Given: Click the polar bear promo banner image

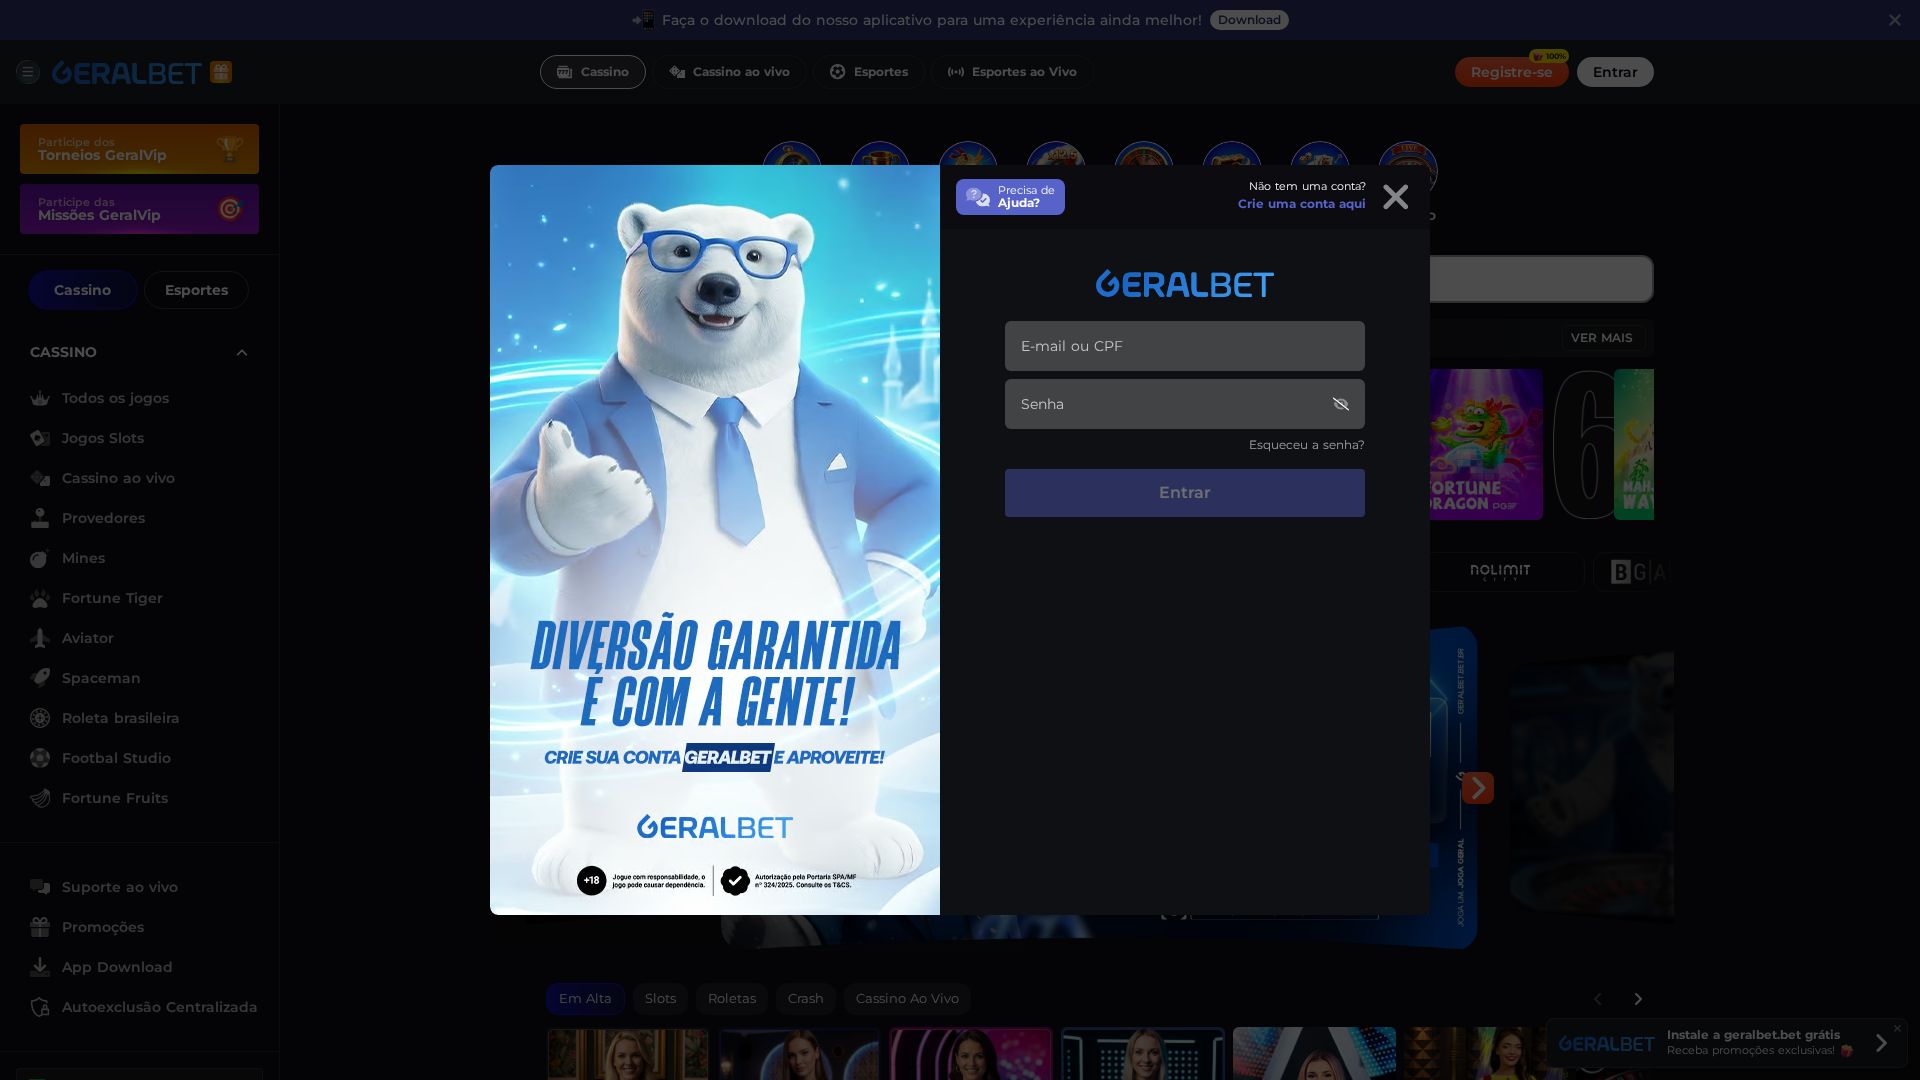Looking at the screenshot, I should point(715,540).
